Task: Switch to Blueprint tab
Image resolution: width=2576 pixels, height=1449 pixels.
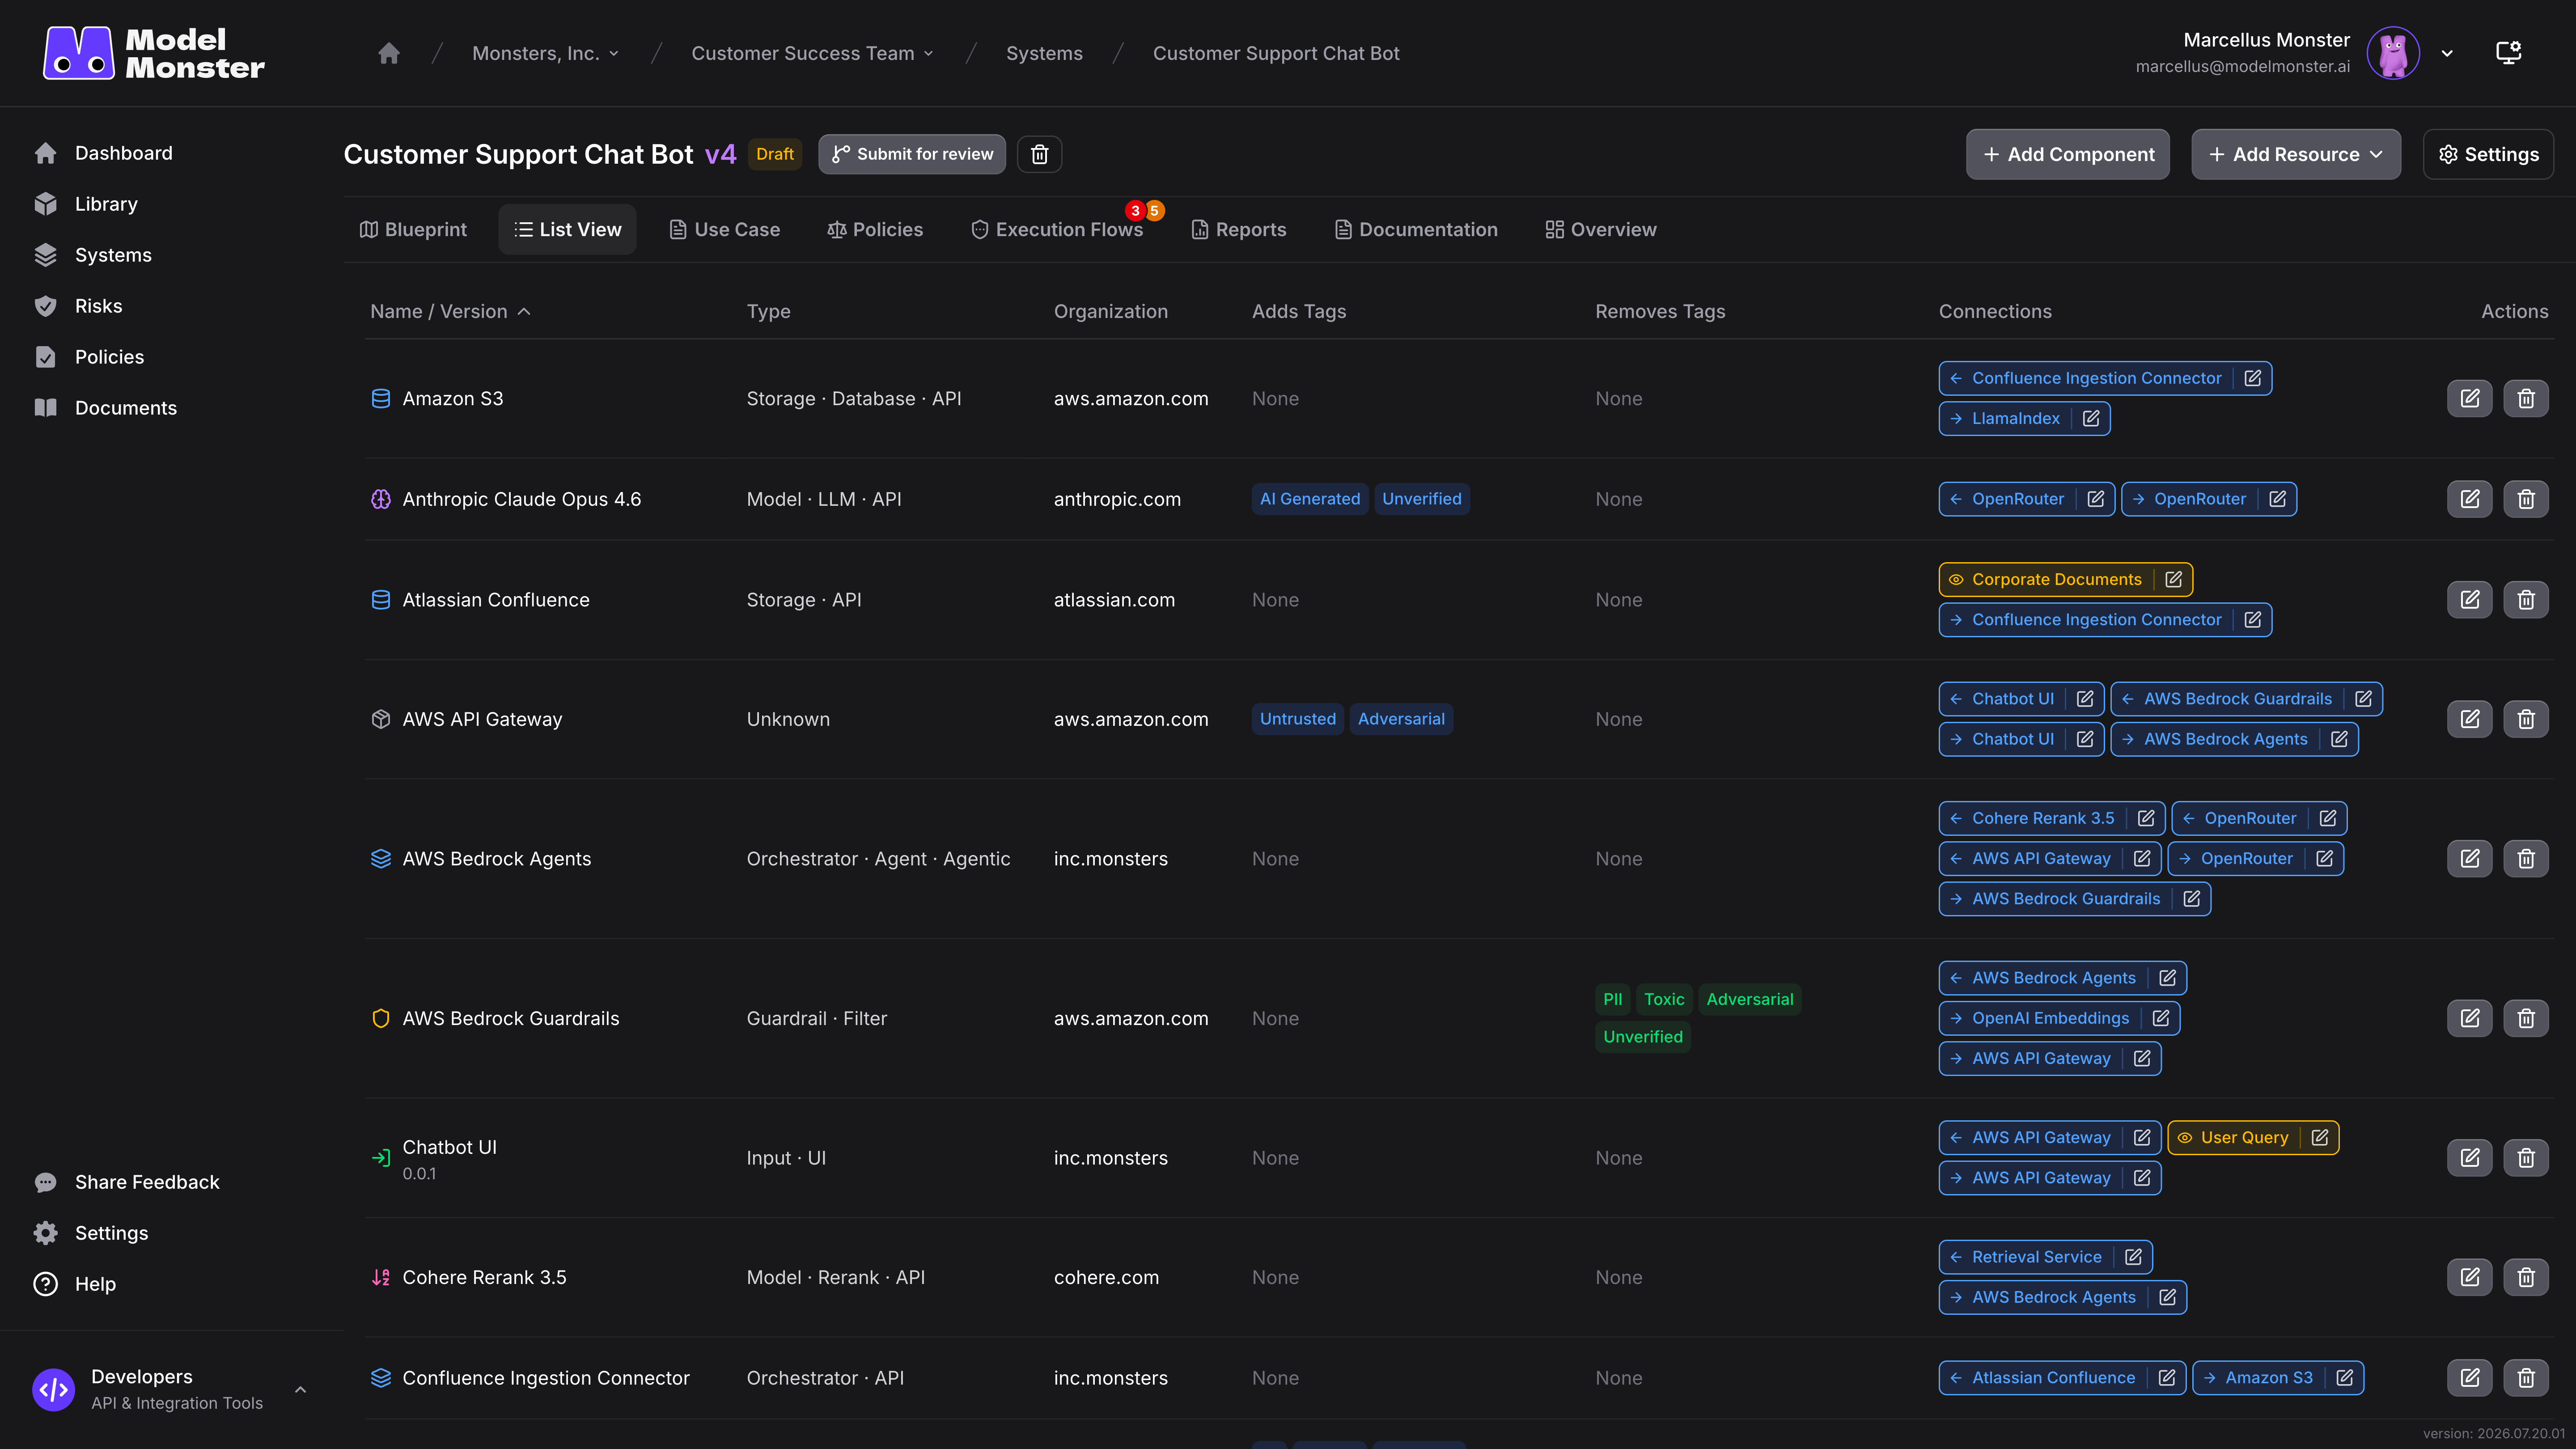Action: (413, 229)
